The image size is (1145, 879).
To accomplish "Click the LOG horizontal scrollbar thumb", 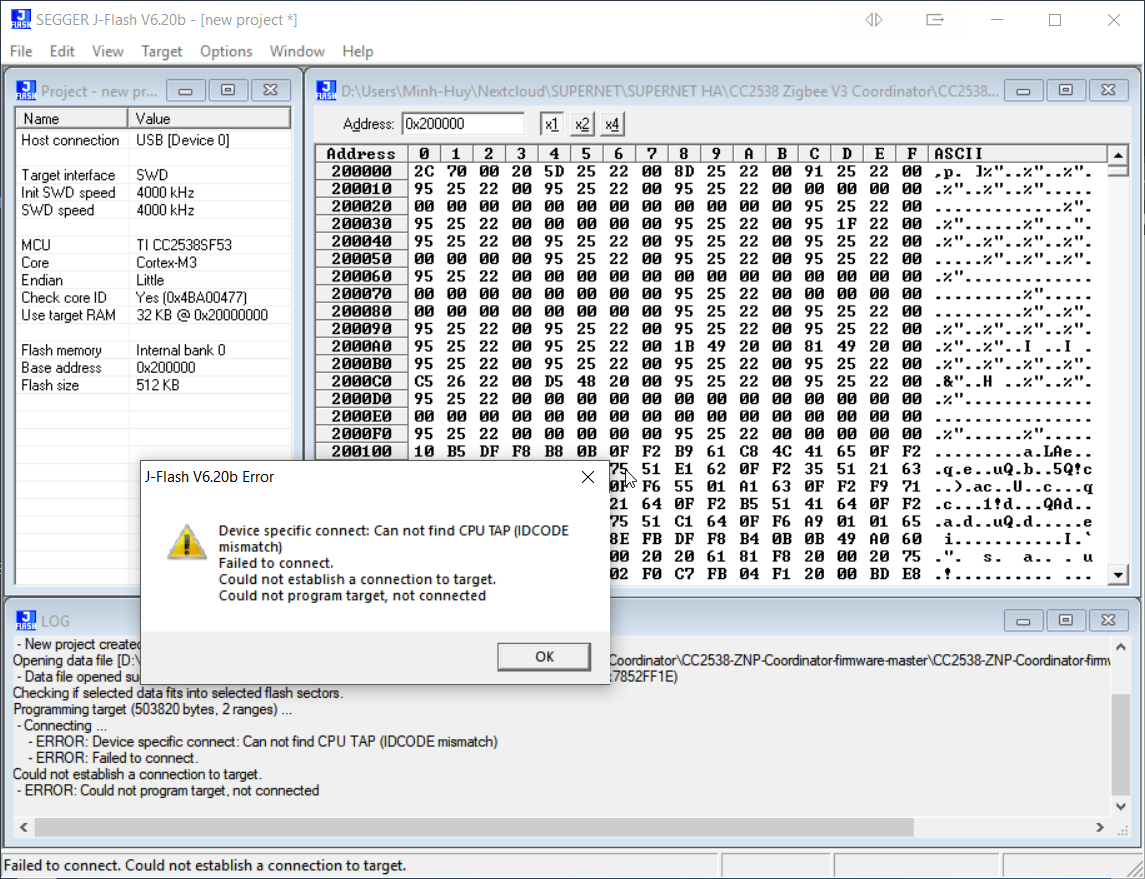I will click(x=474, y=827).
